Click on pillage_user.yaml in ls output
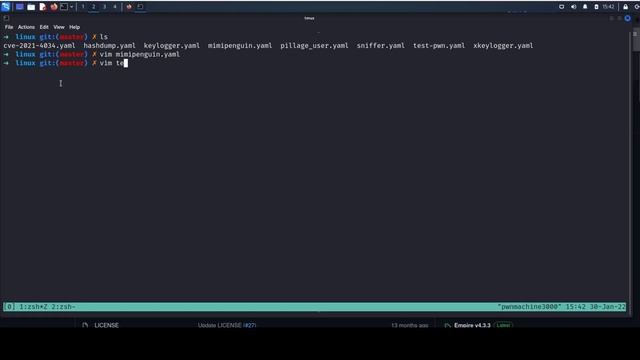This screenshot has height=360, width=640. click(x=314, y=46)
